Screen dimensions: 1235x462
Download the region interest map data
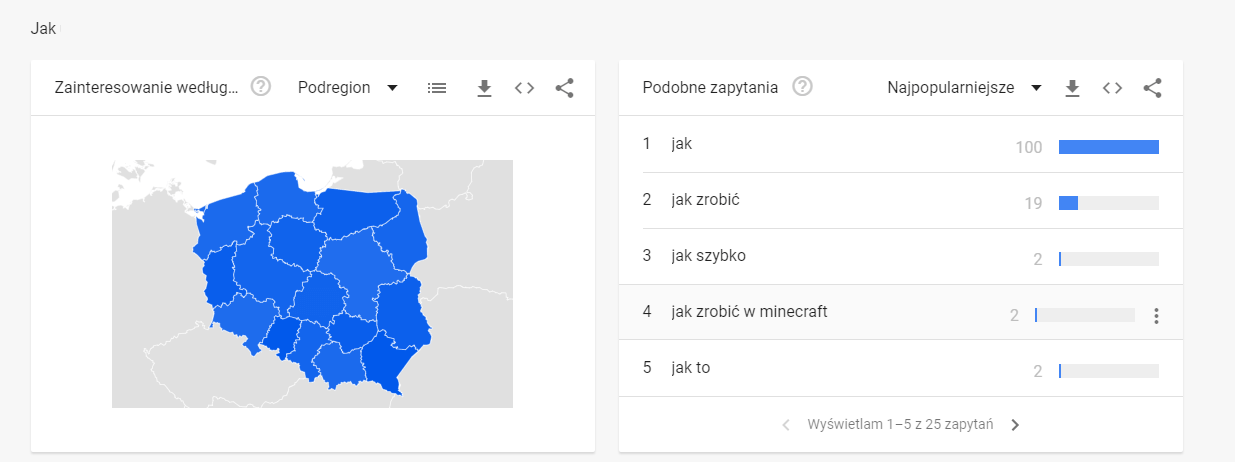point(485,88)
